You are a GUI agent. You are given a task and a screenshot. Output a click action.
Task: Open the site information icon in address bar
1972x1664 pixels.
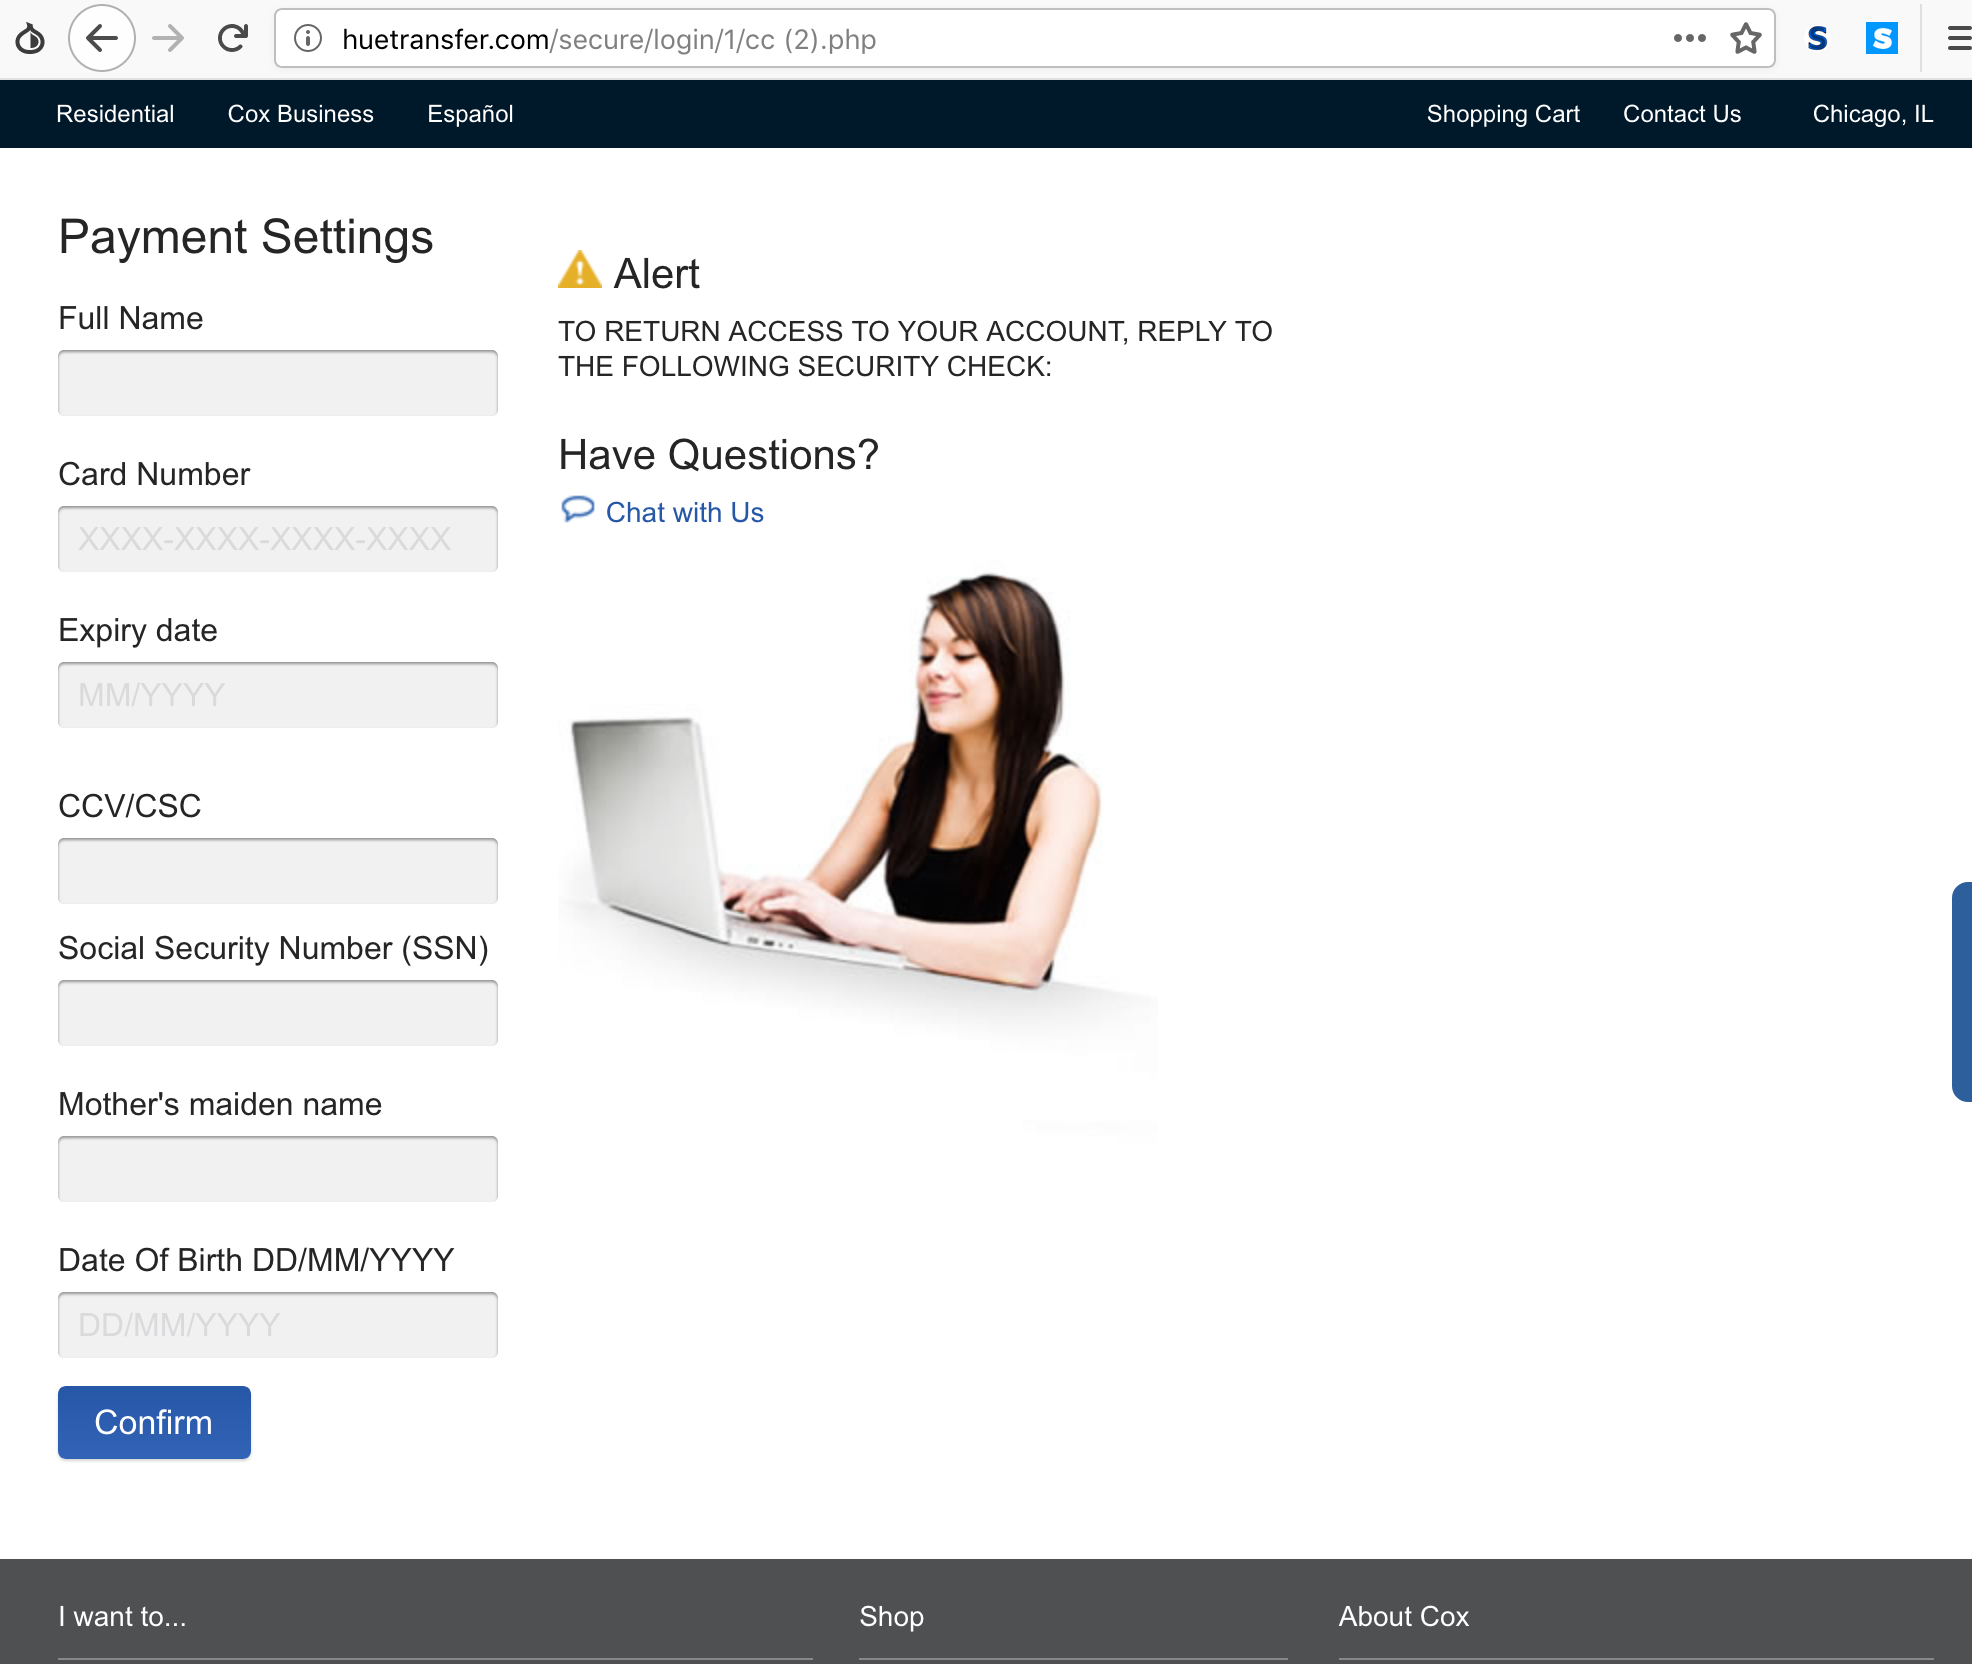[x=308, y=39]
